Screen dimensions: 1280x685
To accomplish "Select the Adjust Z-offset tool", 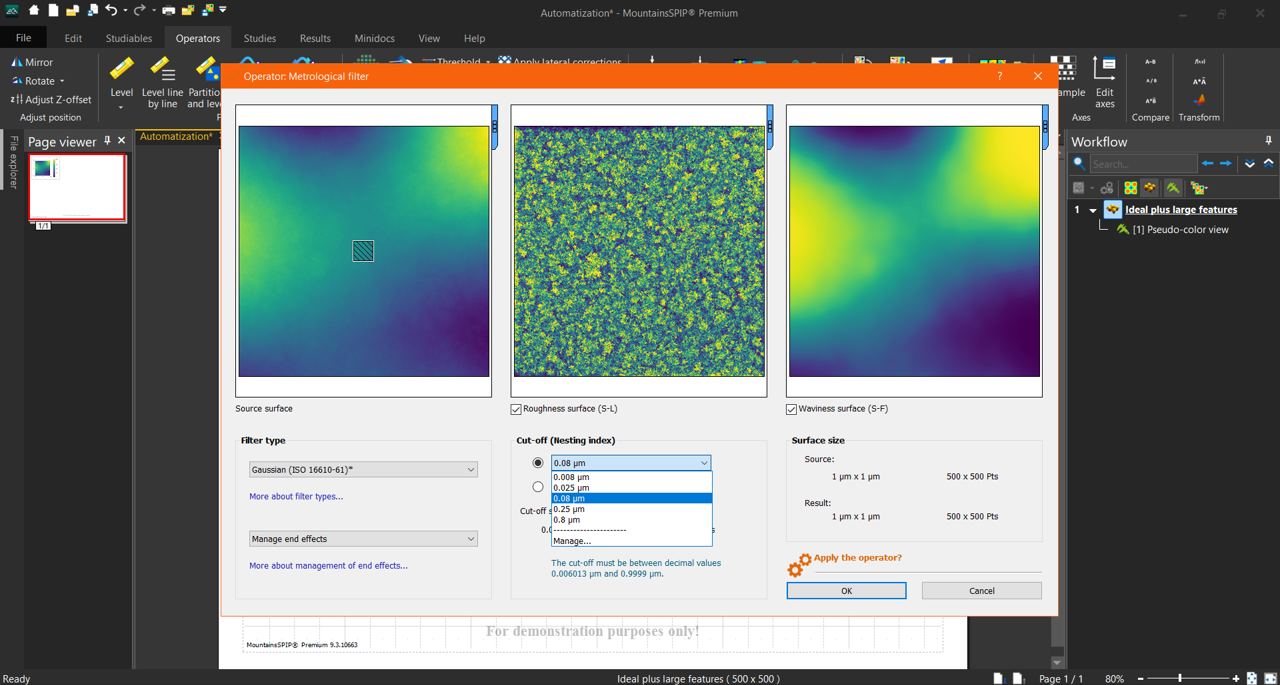I will [x=50, y=99].
